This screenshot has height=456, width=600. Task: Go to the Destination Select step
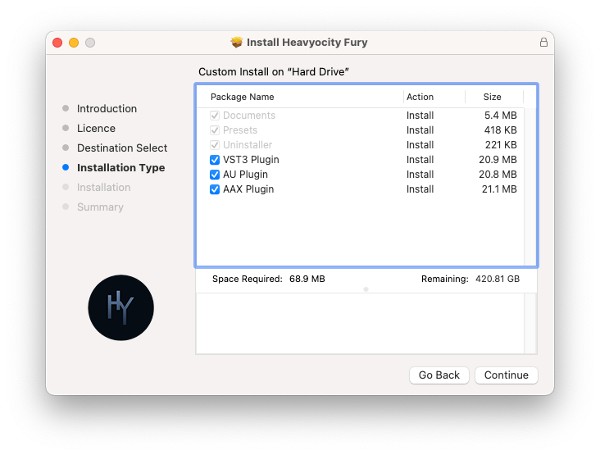coord(122,148)
